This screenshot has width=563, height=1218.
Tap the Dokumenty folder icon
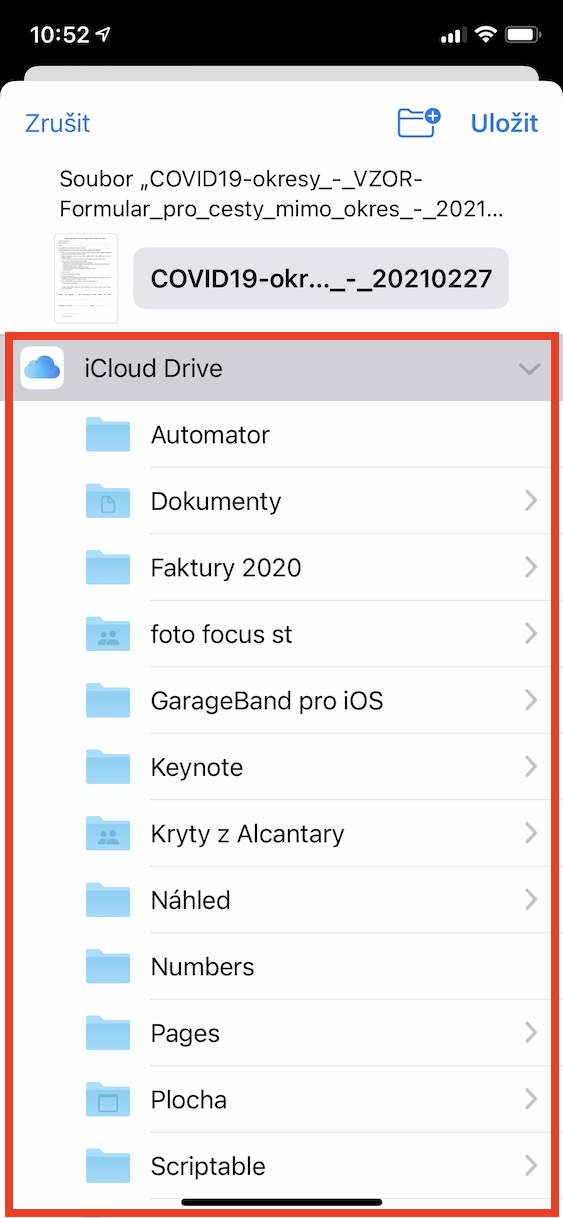[x=108, y=501]
